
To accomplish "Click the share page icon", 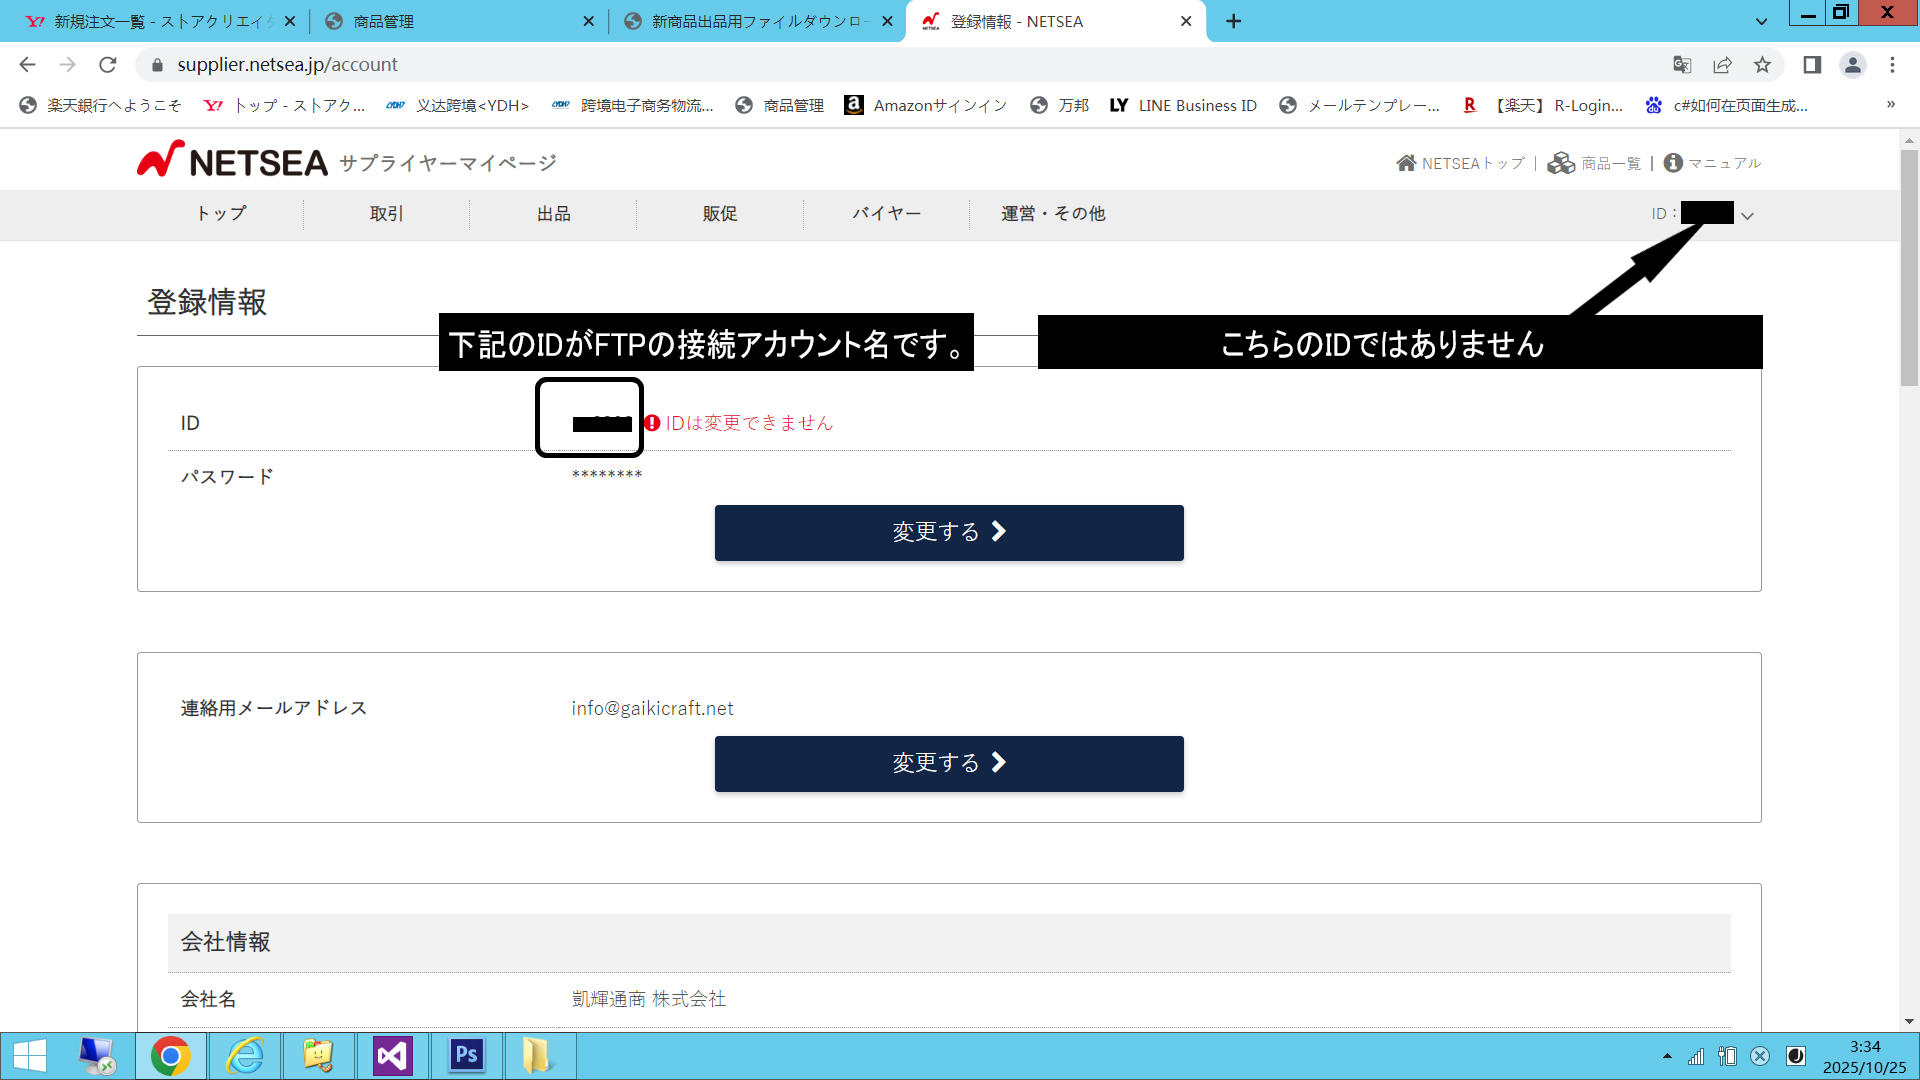I will [1722, 65].
